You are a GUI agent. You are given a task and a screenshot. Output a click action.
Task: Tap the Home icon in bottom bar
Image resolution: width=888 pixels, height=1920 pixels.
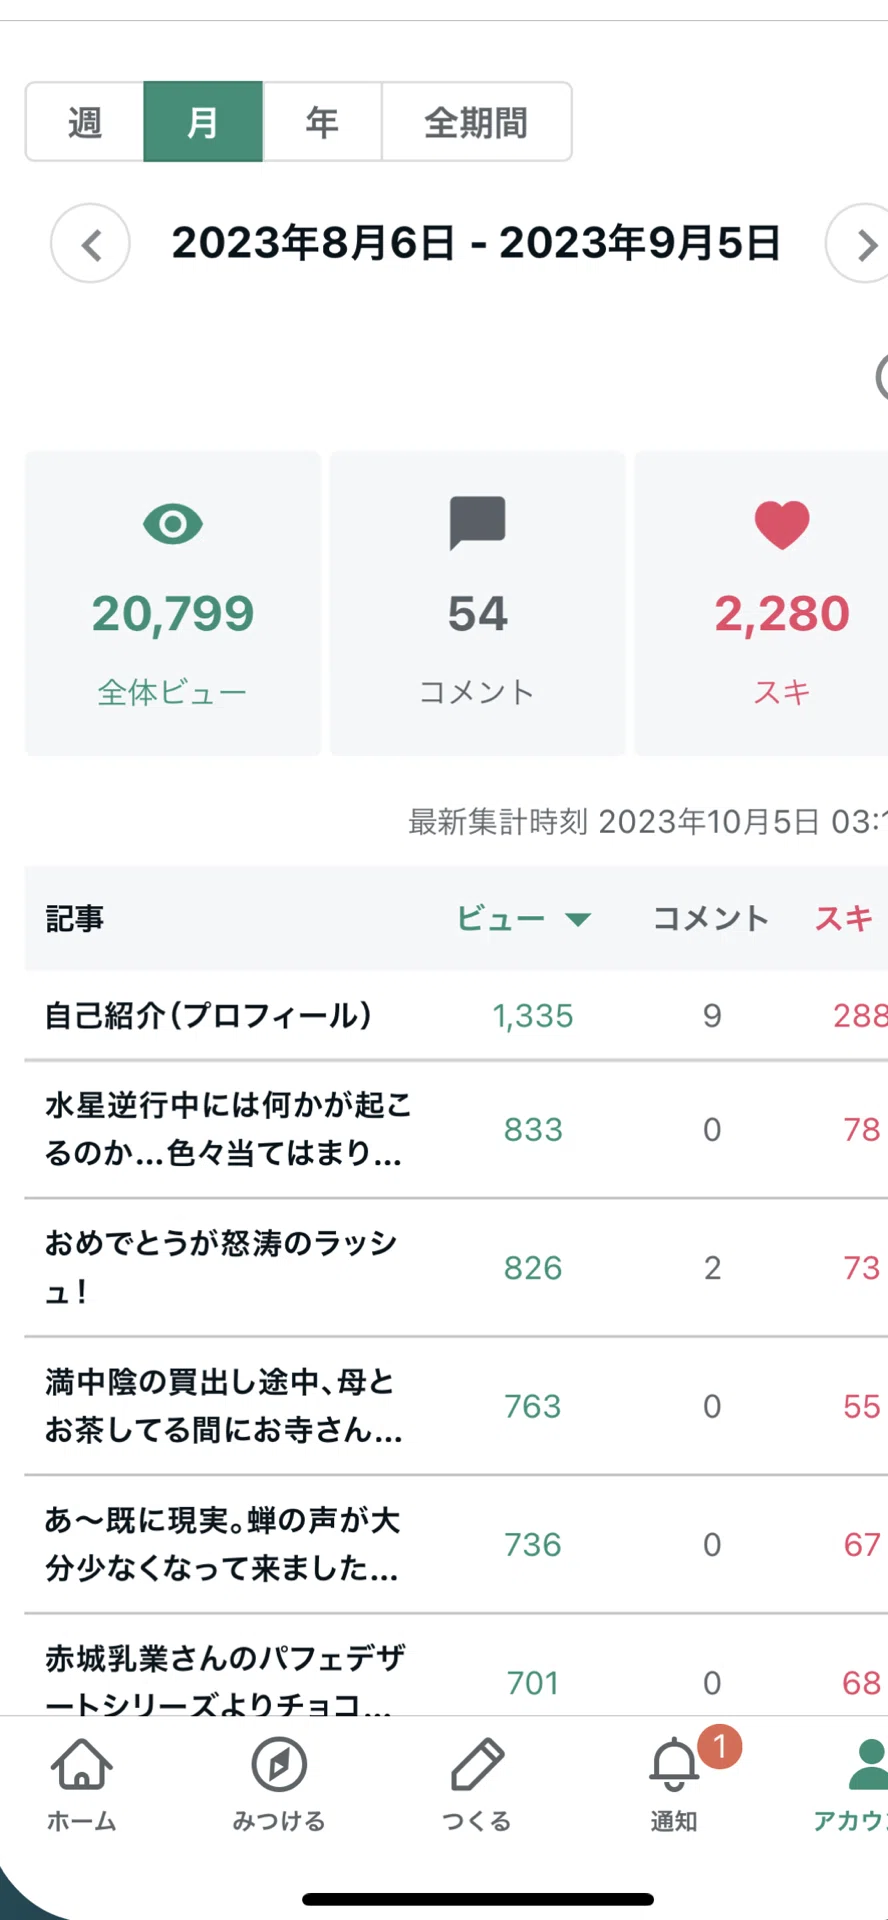(x=81, y=1765)
